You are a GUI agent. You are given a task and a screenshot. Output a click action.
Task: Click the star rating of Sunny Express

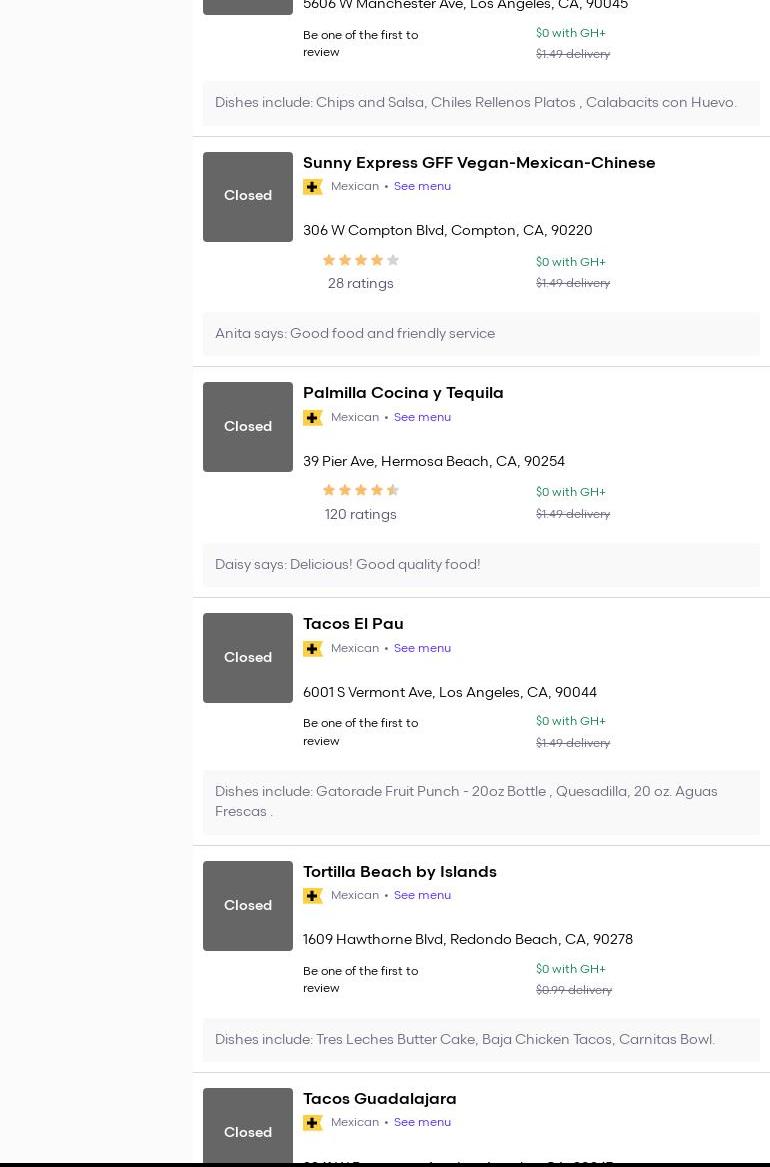pyautogui.click(x=360, y=261)
